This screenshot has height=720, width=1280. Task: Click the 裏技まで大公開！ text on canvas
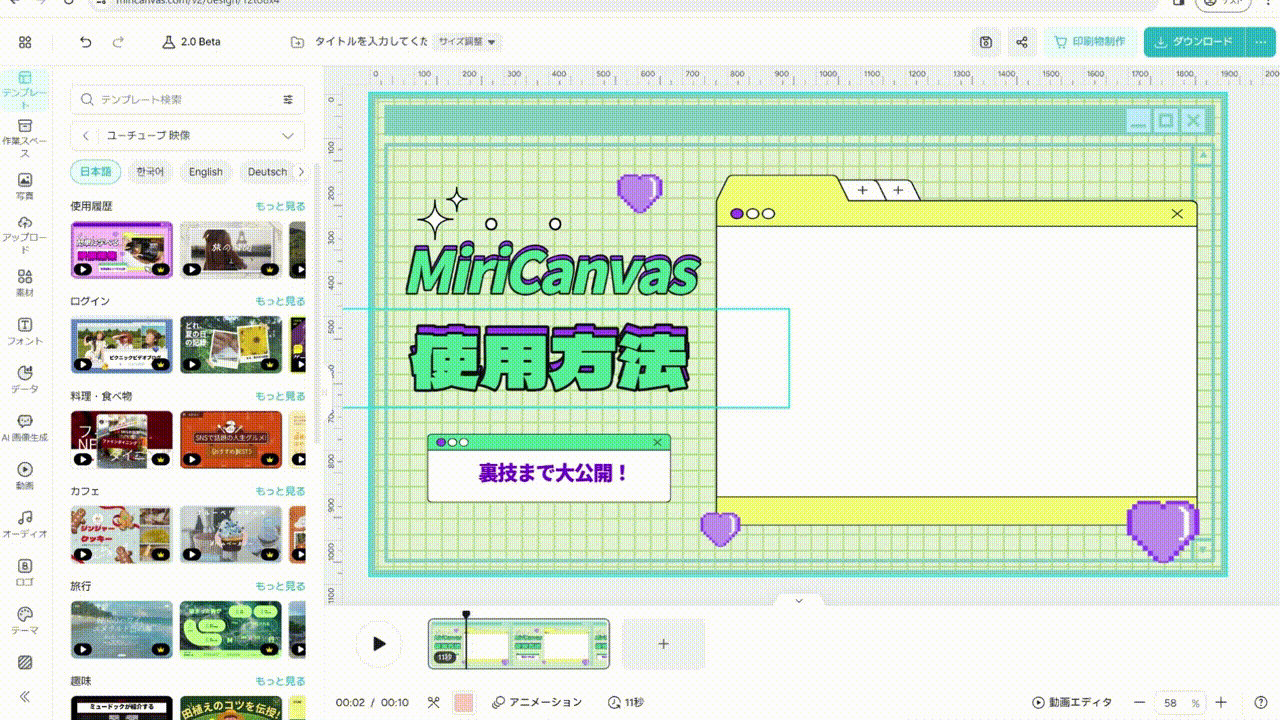553,473
